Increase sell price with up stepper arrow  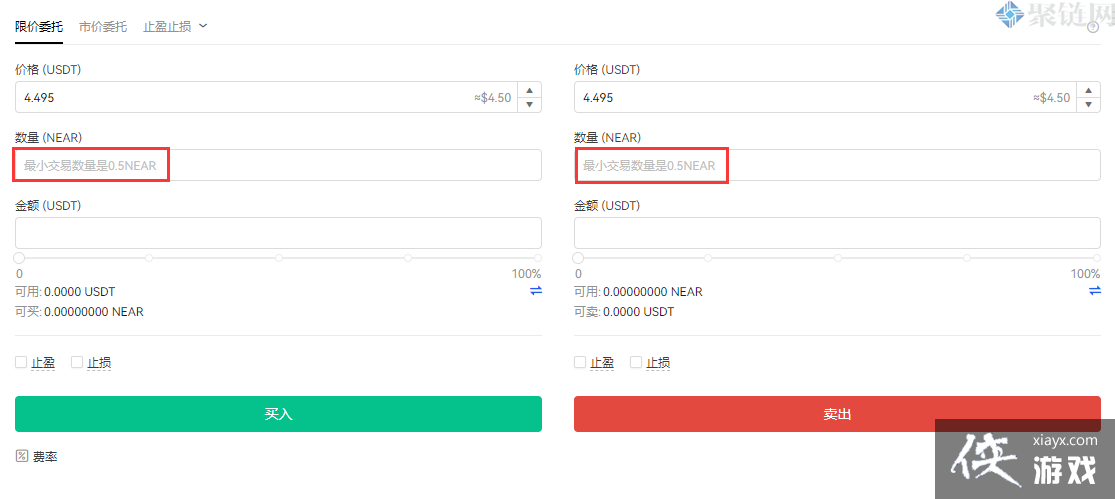point(1088,91)
